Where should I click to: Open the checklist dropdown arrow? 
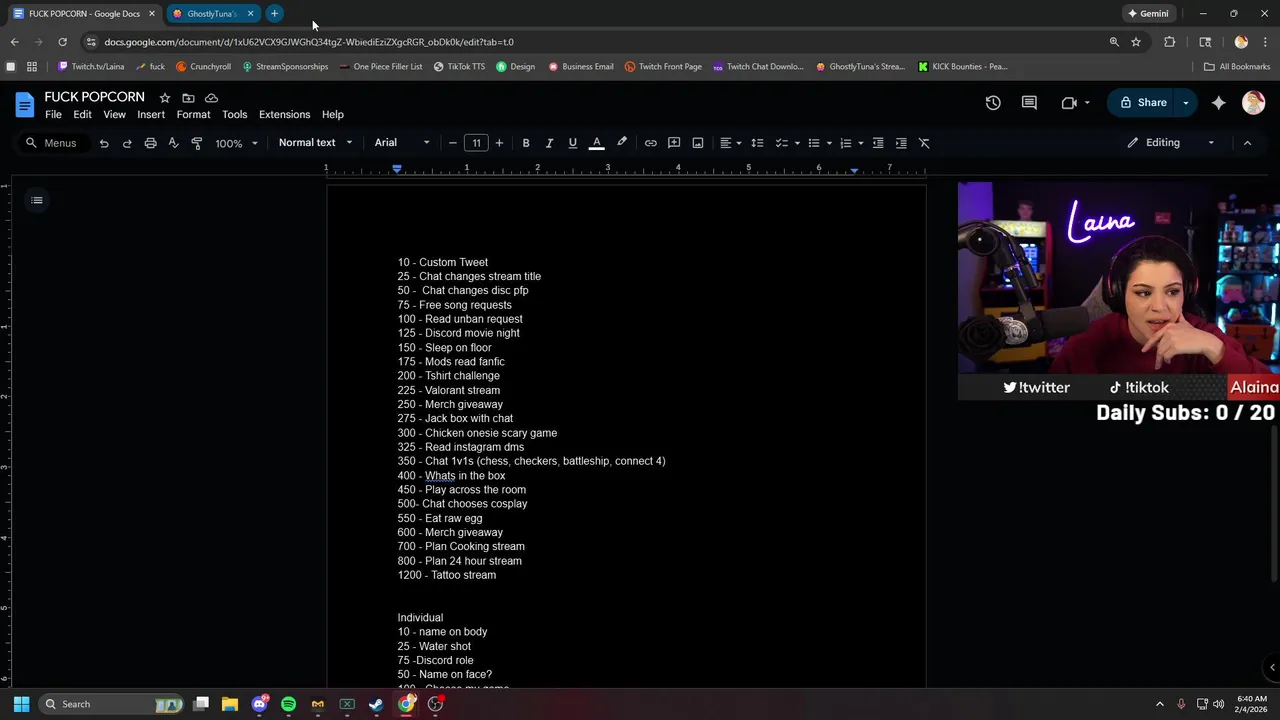(797, 143)
